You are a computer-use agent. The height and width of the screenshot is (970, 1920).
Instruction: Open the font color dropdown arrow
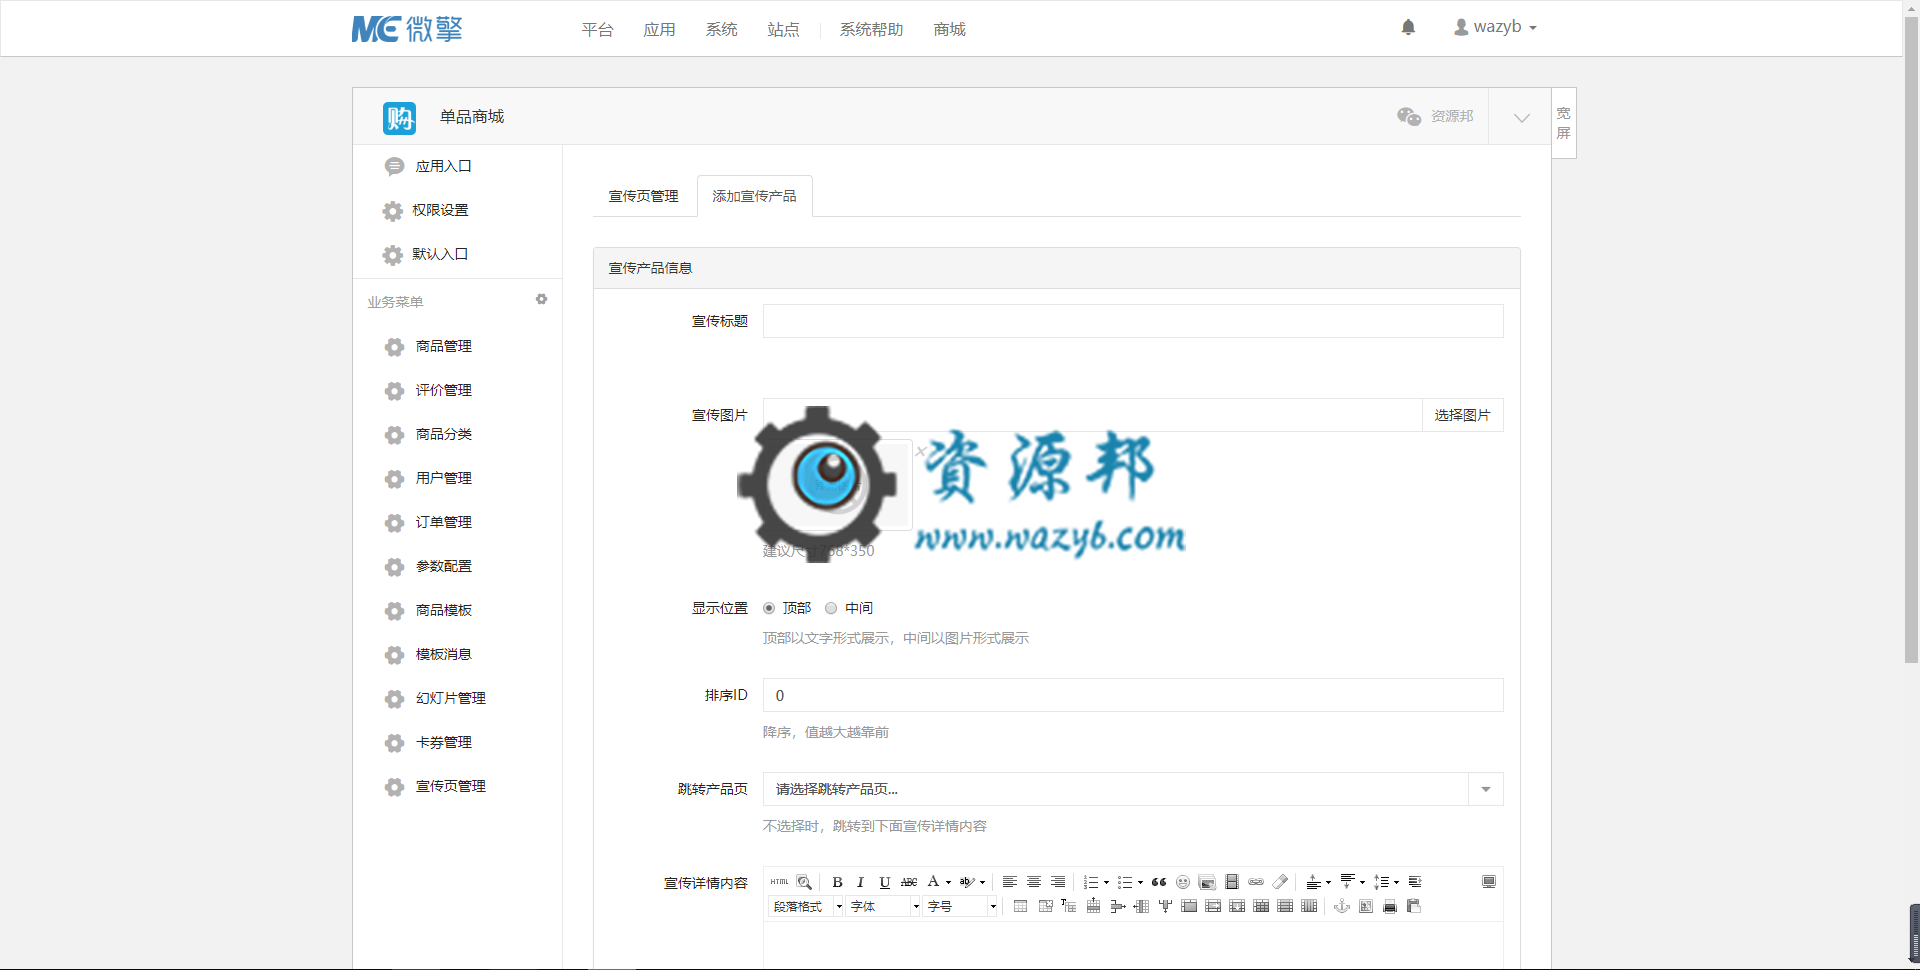(948, 882)
